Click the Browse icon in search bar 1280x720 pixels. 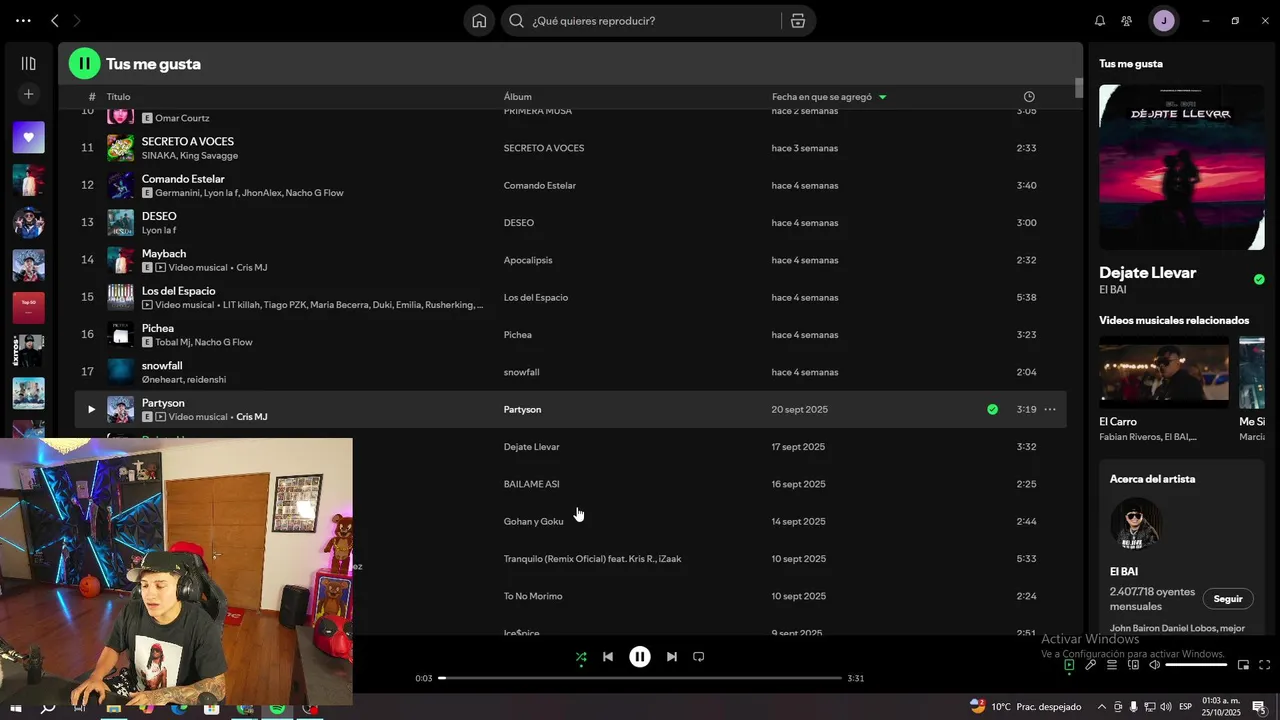click(x=797, y=21)
